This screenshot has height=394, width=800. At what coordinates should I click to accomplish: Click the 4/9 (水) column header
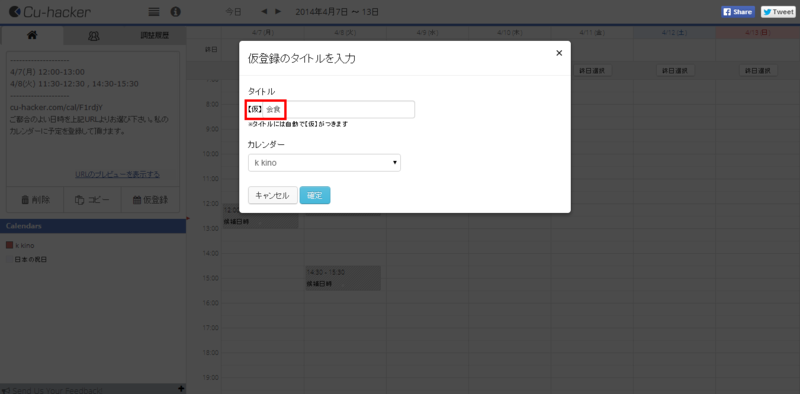tap(428, 33)
